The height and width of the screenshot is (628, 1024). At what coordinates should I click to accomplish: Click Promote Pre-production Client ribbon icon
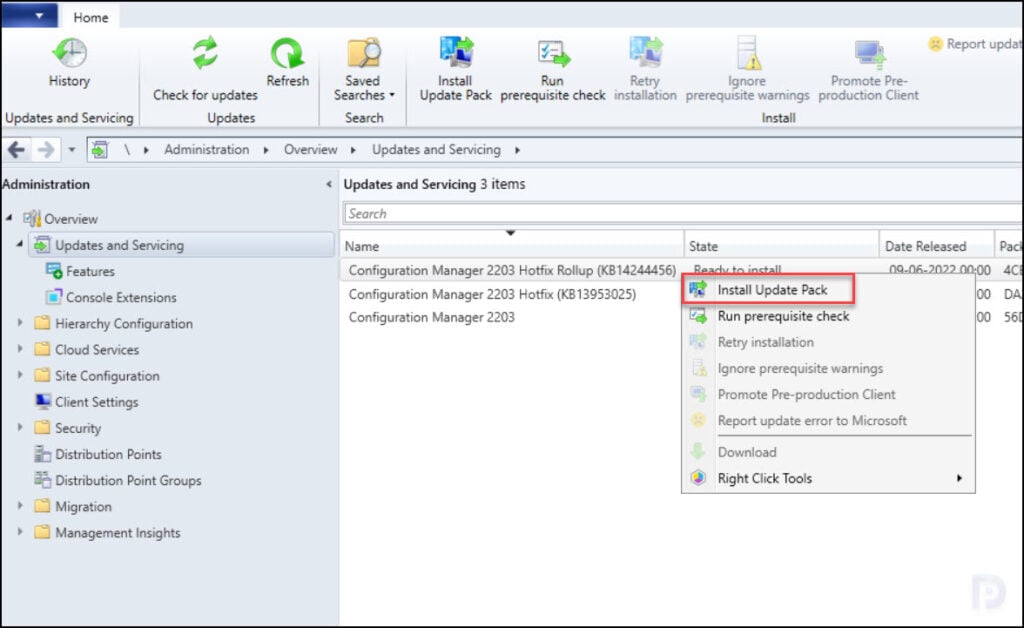pos(869,70)
